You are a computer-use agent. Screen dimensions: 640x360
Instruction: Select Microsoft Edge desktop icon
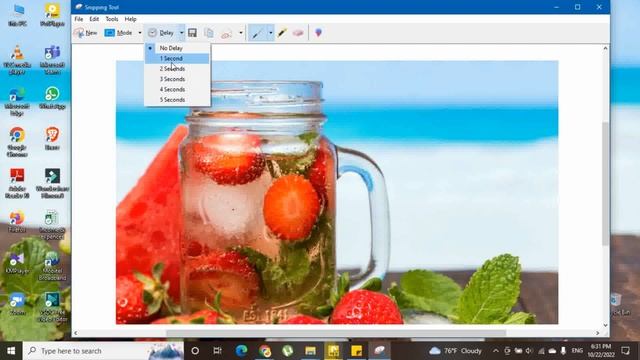[x=17, y=102]
